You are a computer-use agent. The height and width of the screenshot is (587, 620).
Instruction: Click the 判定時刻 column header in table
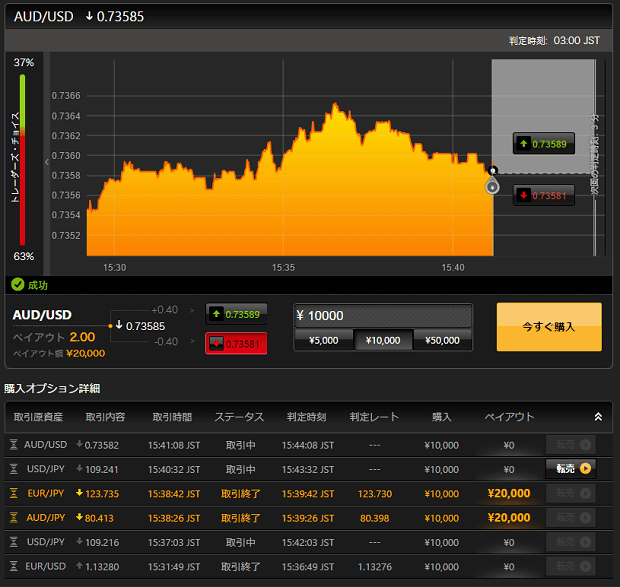point(306,417)
